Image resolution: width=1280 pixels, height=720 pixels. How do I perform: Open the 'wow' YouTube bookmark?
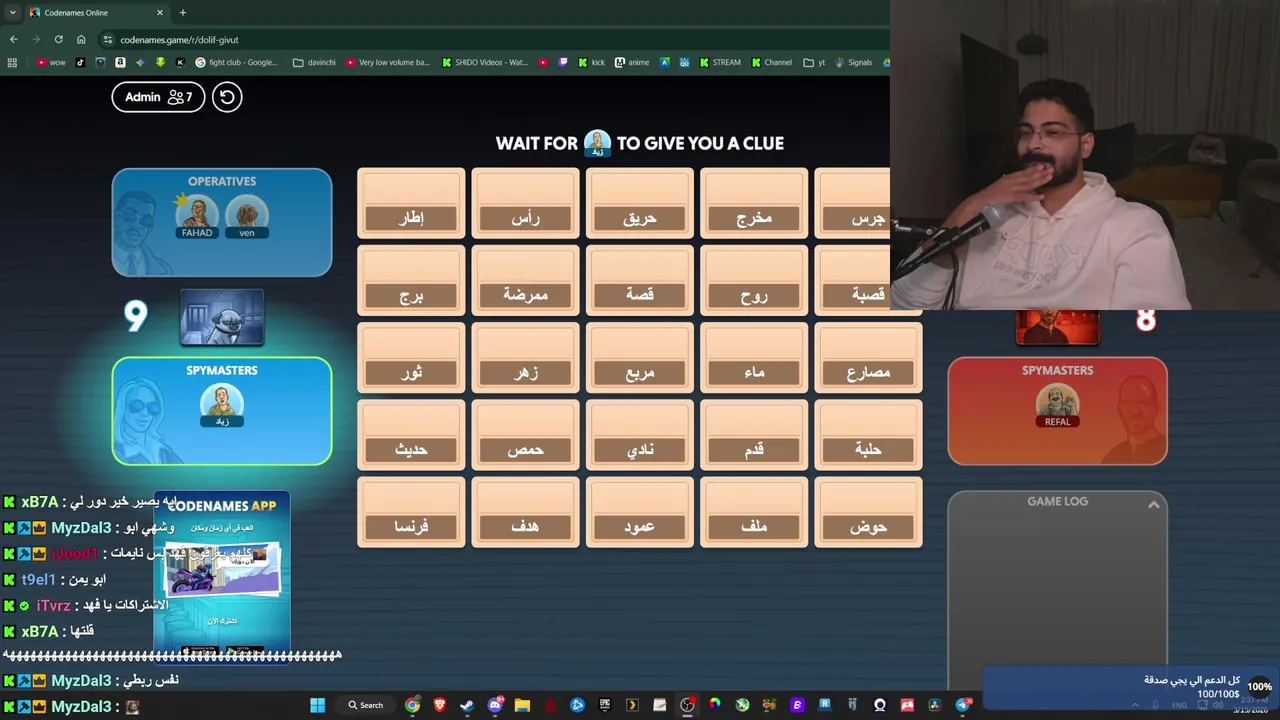(x=51, y=62)
